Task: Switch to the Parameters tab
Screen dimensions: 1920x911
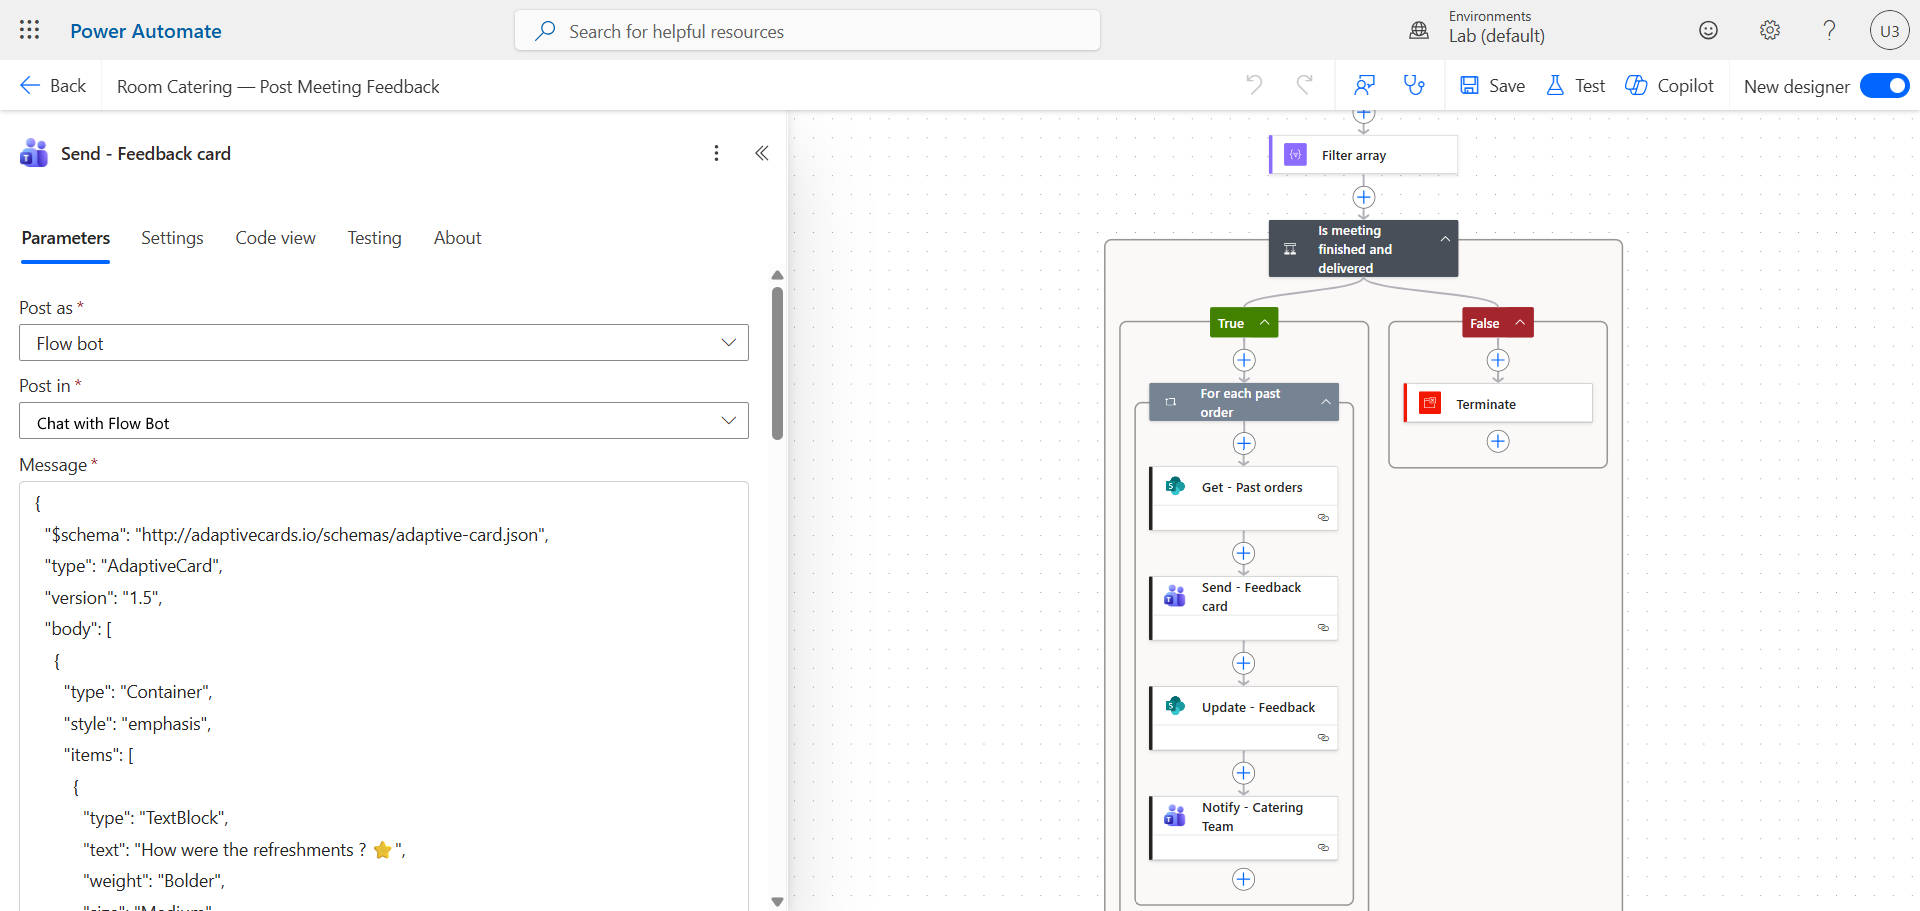Action: 66,238
